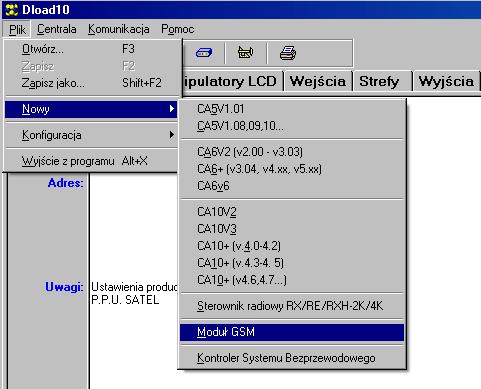Image resolution: width=481 pixels, height=389 pixels.
Task: Select Sterownik radiowy RX/RE/RXH-2K/4K
Action: 292,306
